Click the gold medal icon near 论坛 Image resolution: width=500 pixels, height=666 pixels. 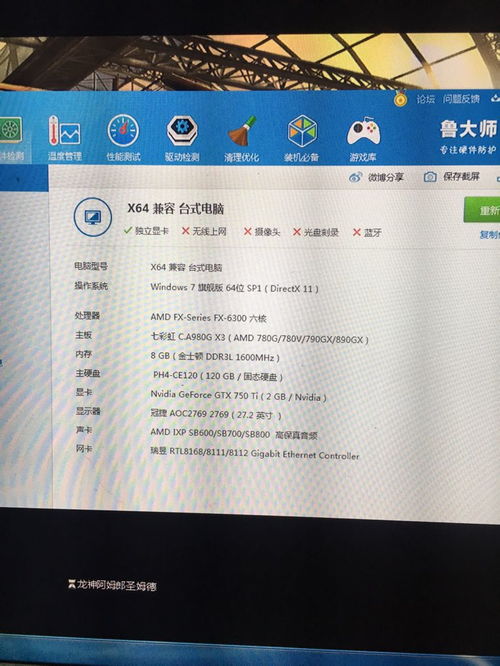(x=400, y=99)
